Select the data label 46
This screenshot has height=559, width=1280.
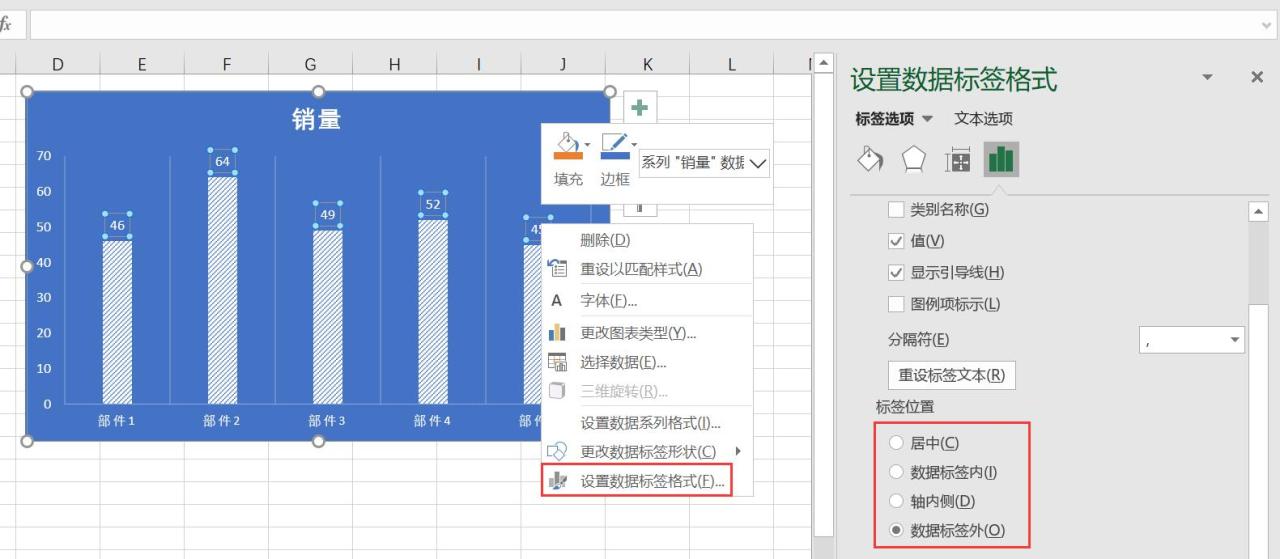pos(117,225)
